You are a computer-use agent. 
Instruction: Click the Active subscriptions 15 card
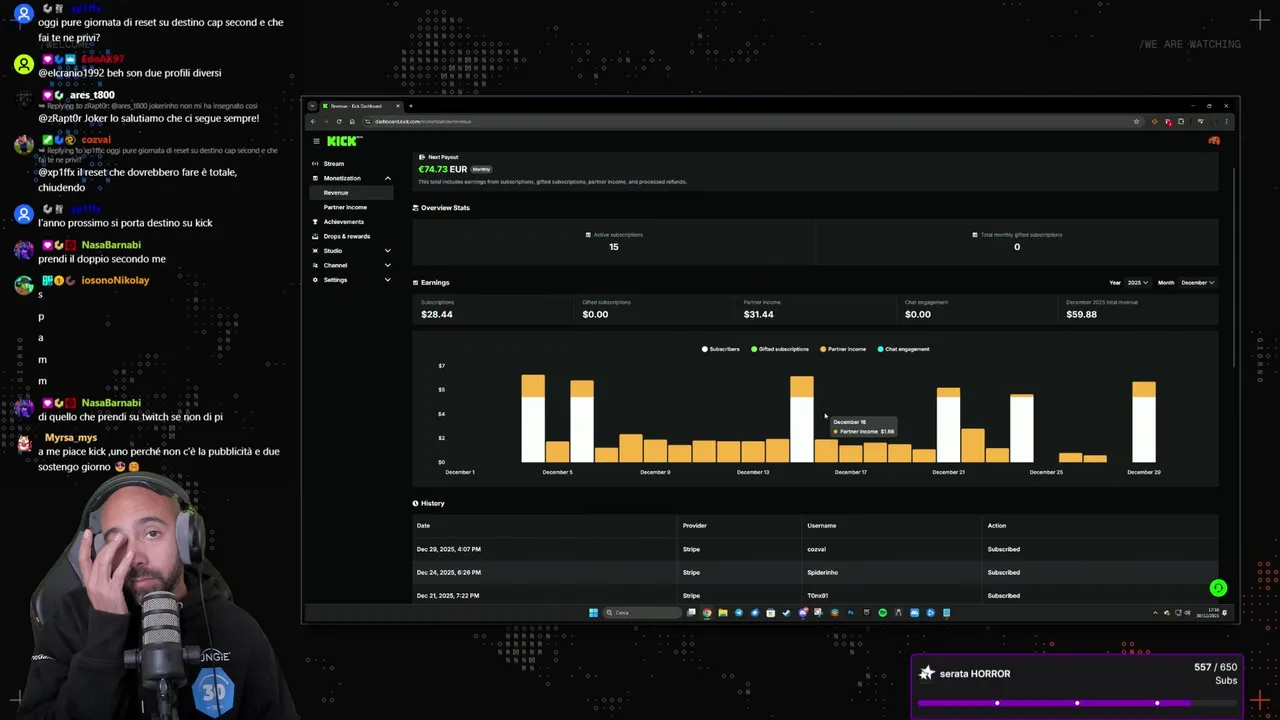tap(614, 241)
